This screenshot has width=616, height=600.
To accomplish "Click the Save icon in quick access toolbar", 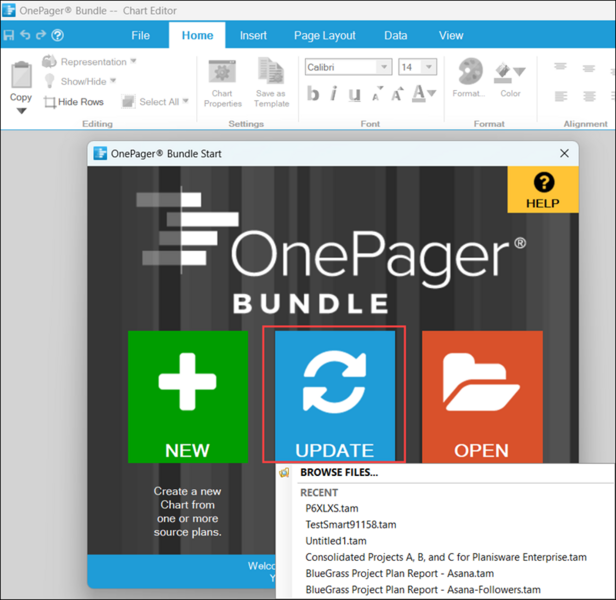I will pos(9,35).
